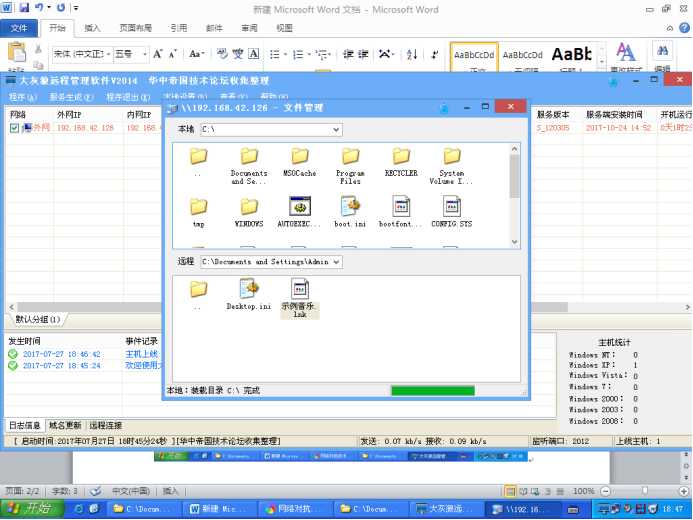Click the Redo icon in Word's quick access toolbar
This screenshot has width=693, height=520.
pos(61,8)
